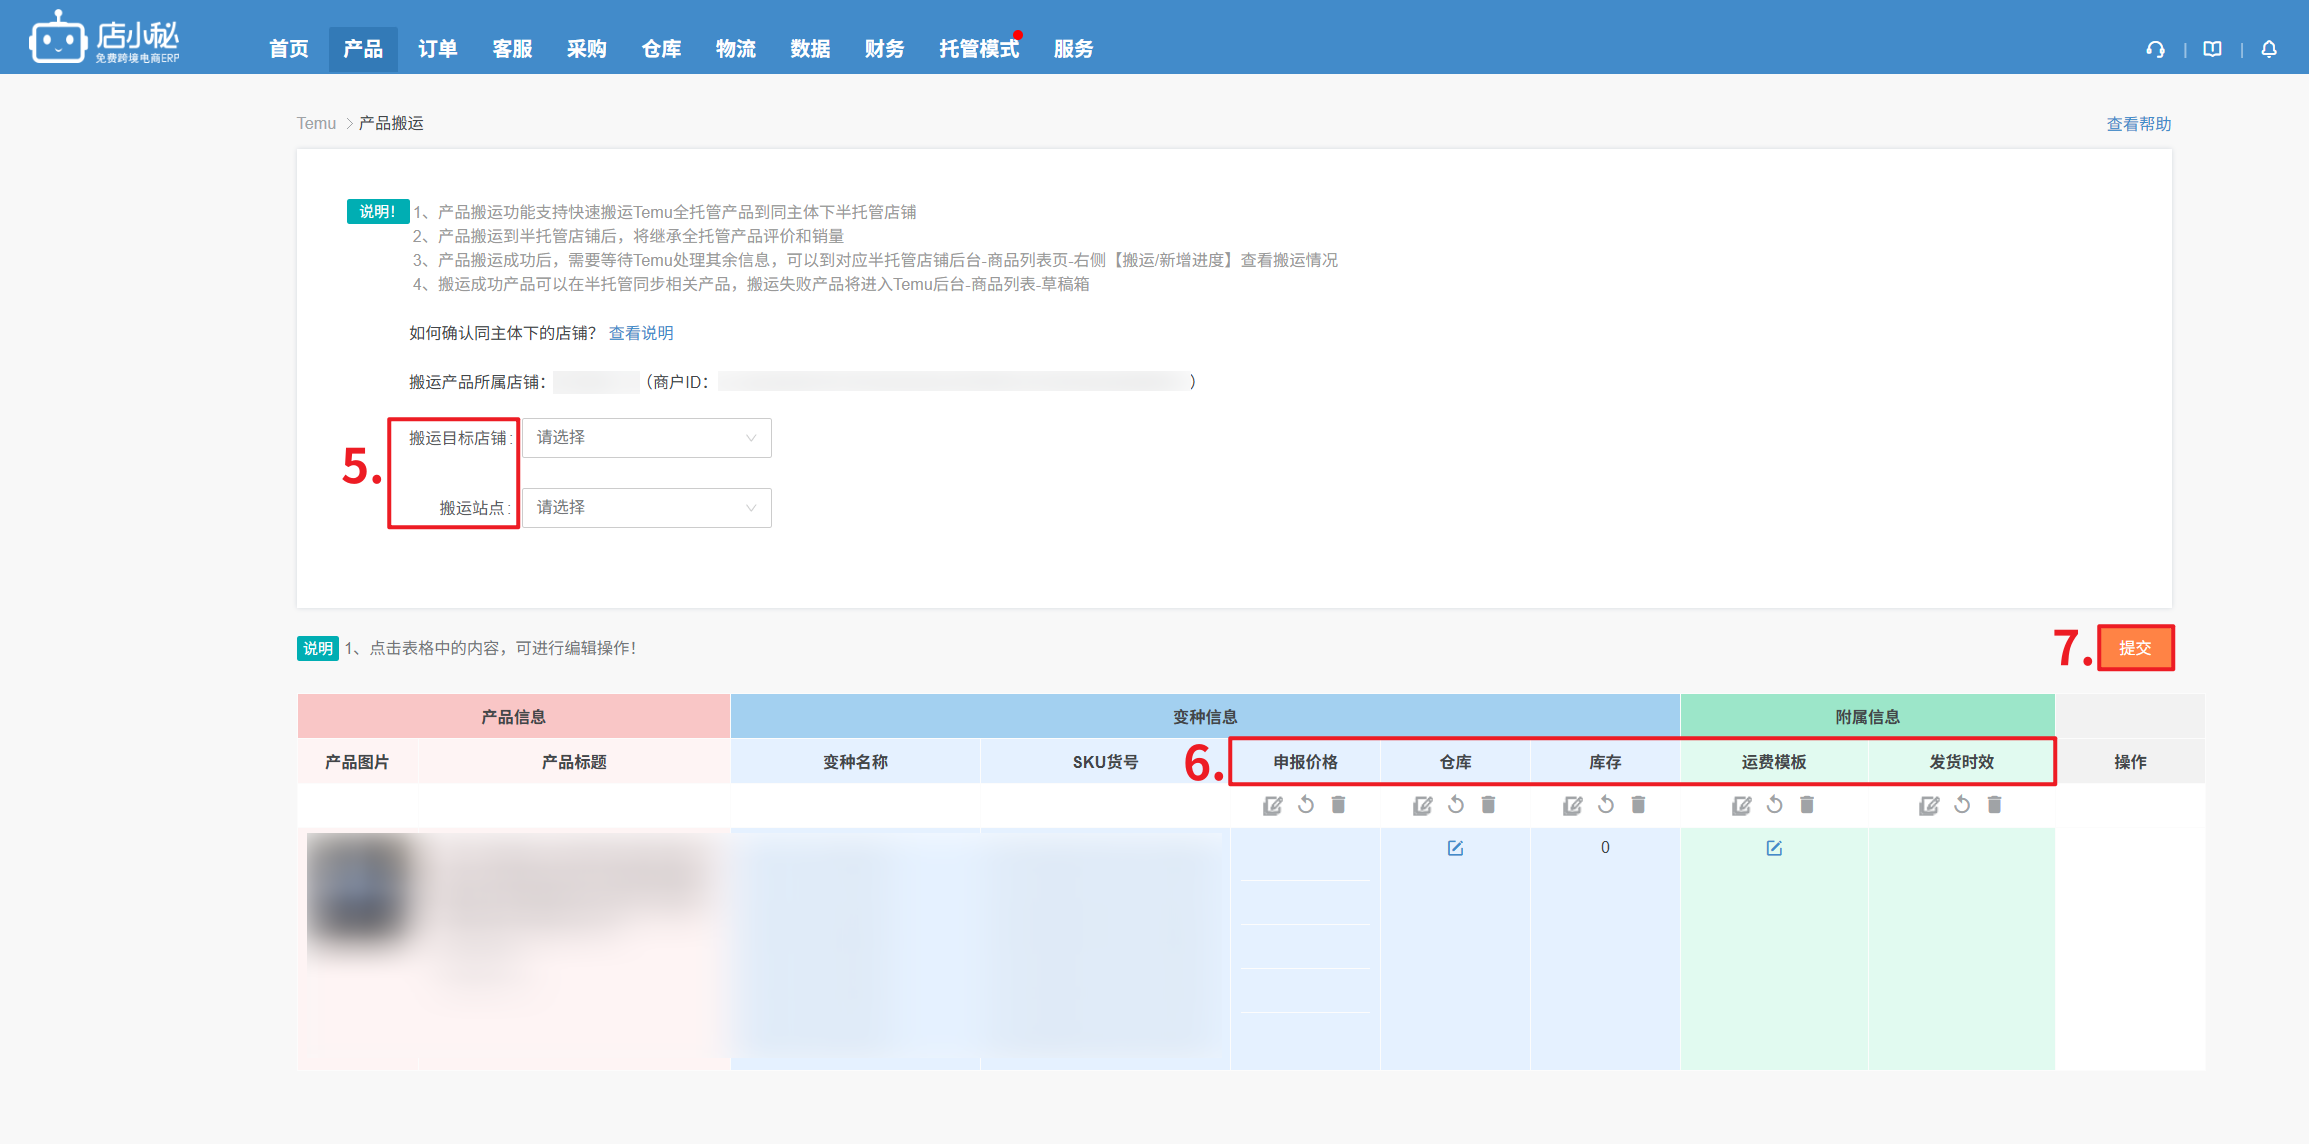
Task: Click batch edit icon under 申报价格
Action: pos(1272,806)
